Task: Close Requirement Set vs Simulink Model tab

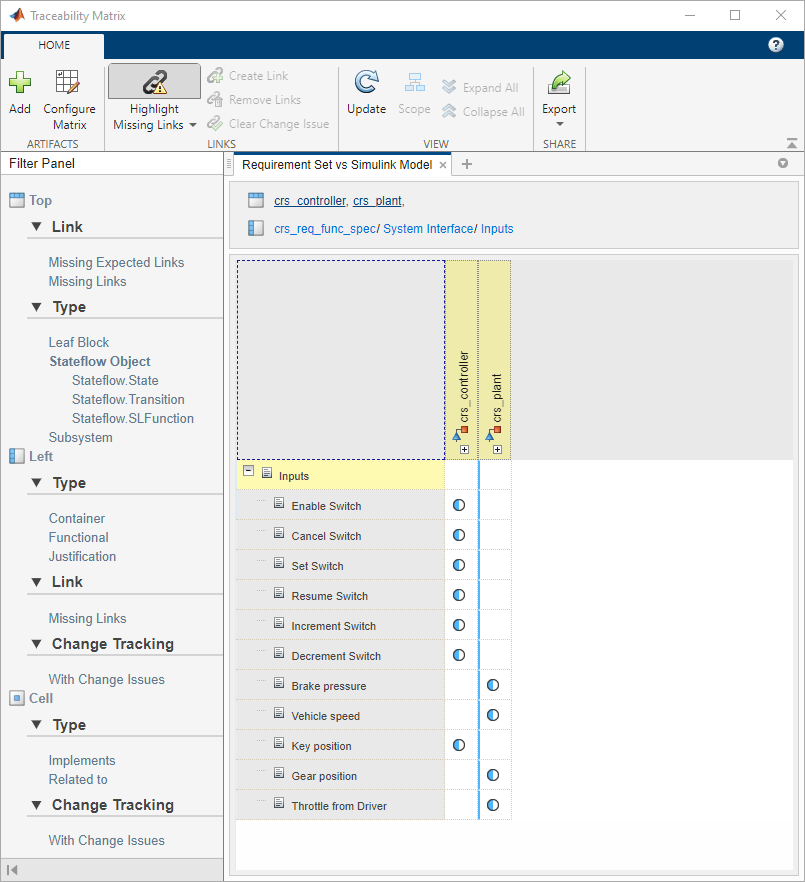Action: point(443,165)
